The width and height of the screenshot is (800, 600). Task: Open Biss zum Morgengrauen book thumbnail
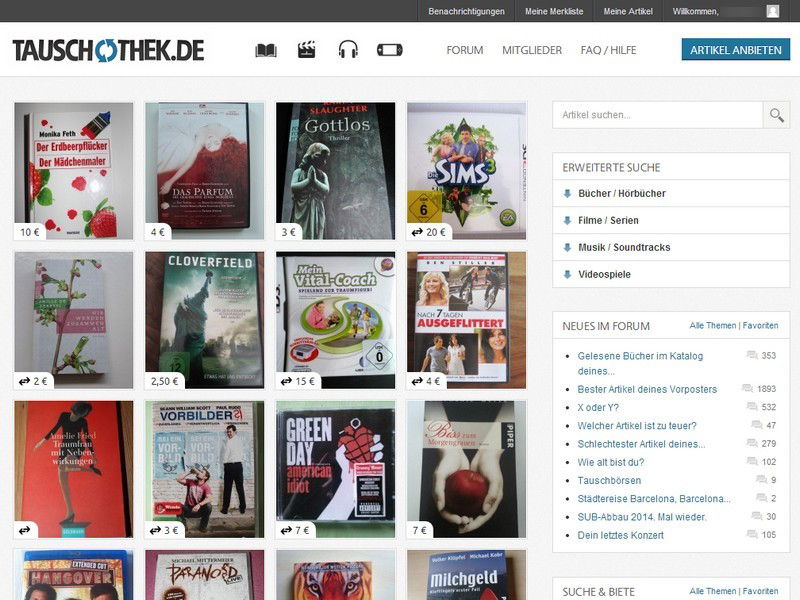click(x=466, y=469)
